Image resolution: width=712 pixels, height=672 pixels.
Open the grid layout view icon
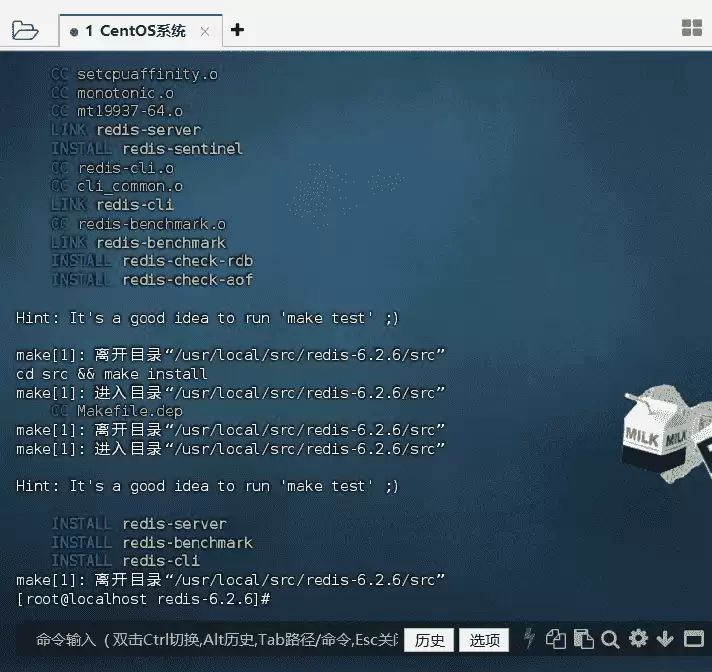pos(692,28)
